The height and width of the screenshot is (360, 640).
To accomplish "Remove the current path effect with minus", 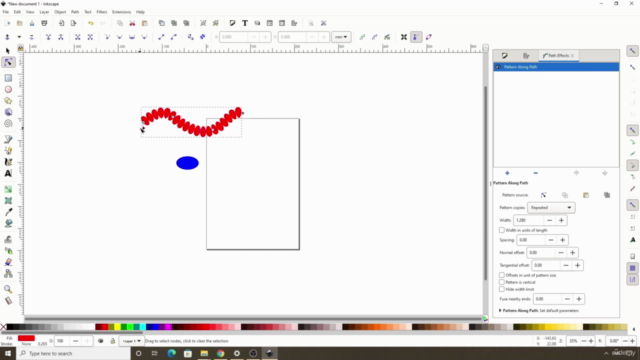I will (x=536, y=173).
